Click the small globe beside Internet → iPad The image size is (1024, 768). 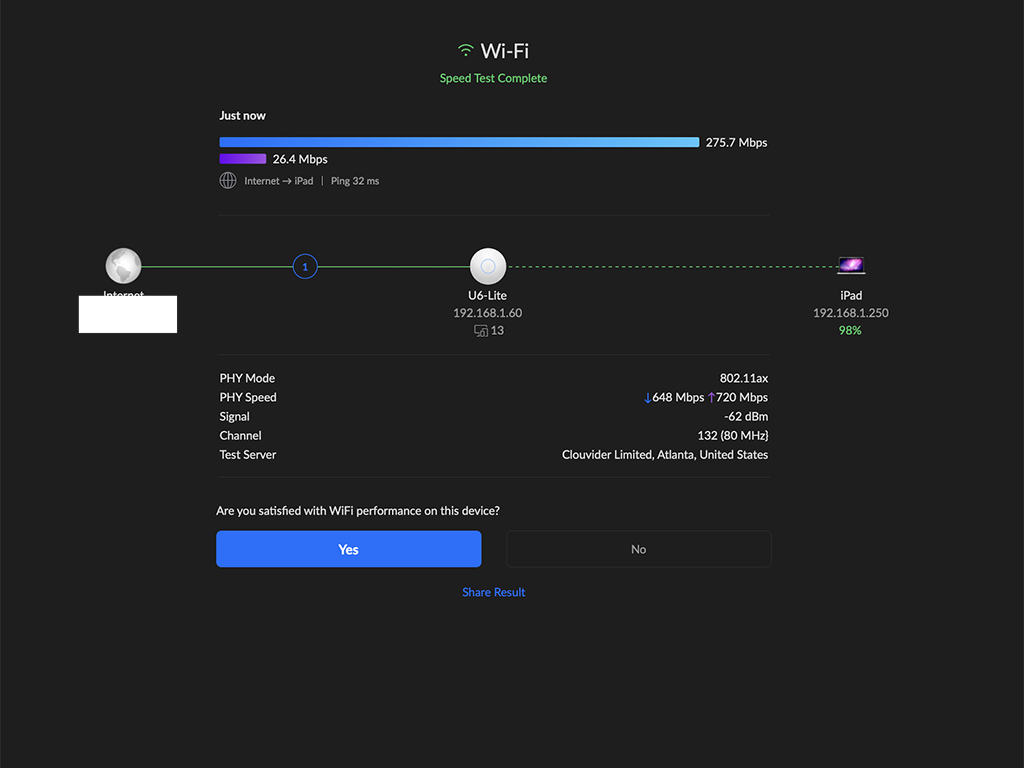click(x=228, y=181)
